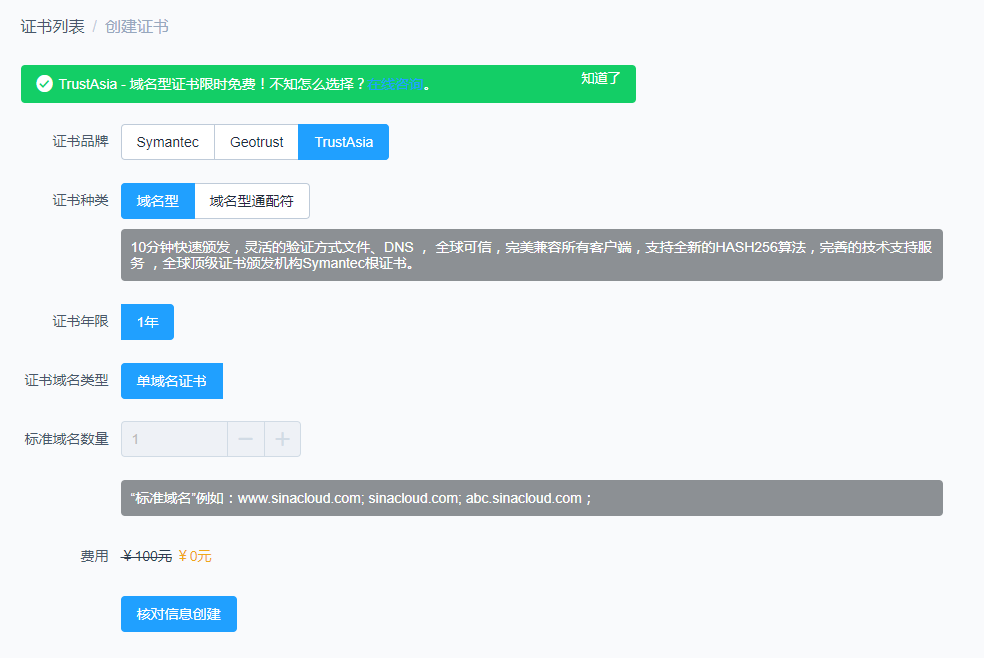Pick the TrustAsia brand option

pyautogui.click(x=343, y=142)
